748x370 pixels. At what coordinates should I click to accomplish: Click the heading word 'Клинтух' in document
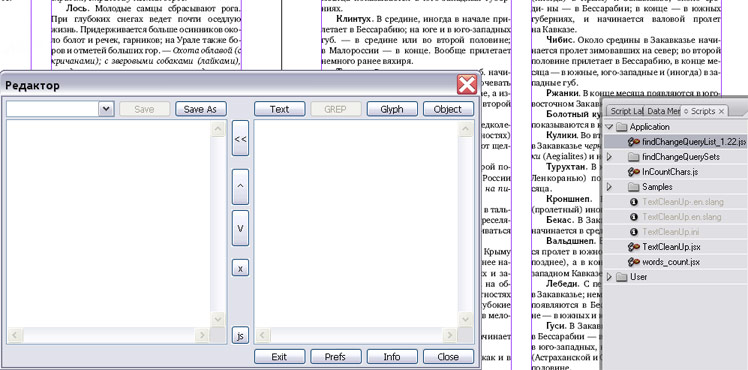pyautogui.click(x=354, y=19)
